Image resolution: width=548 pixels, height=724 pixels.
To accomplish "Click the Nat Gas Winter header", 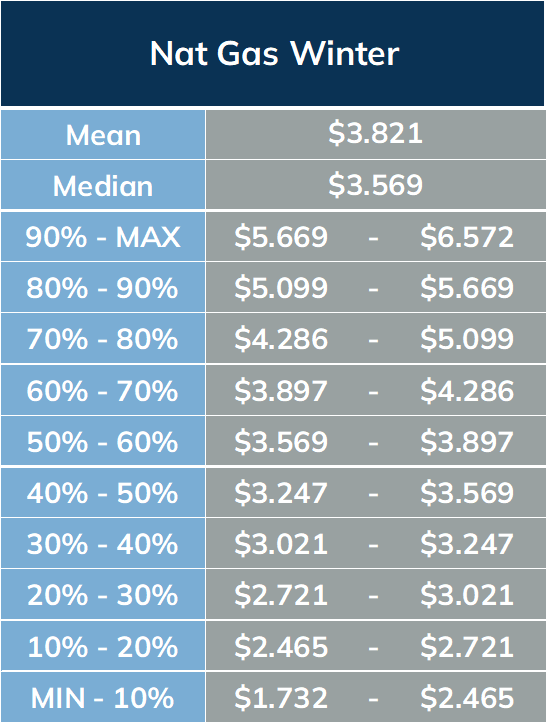I will pyautogui.click(x=274, y=54).
